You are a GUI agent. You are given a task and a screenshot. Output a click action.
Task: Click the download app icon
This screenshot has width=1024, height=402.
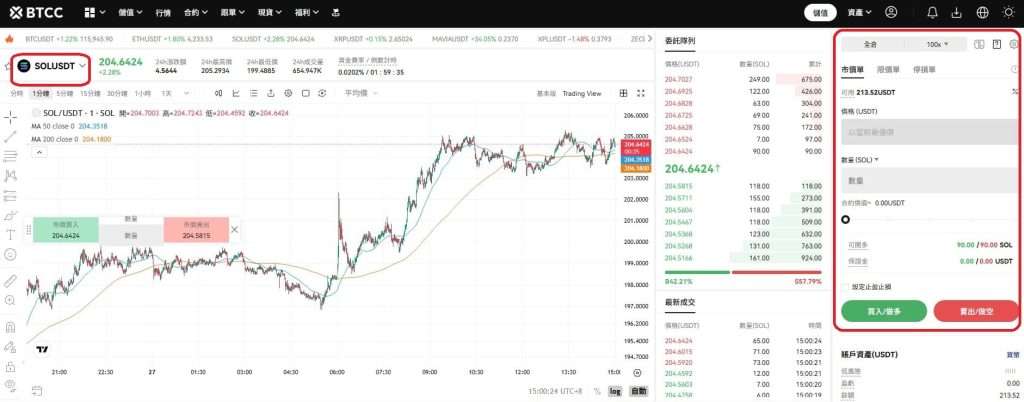tap(957, 12)
